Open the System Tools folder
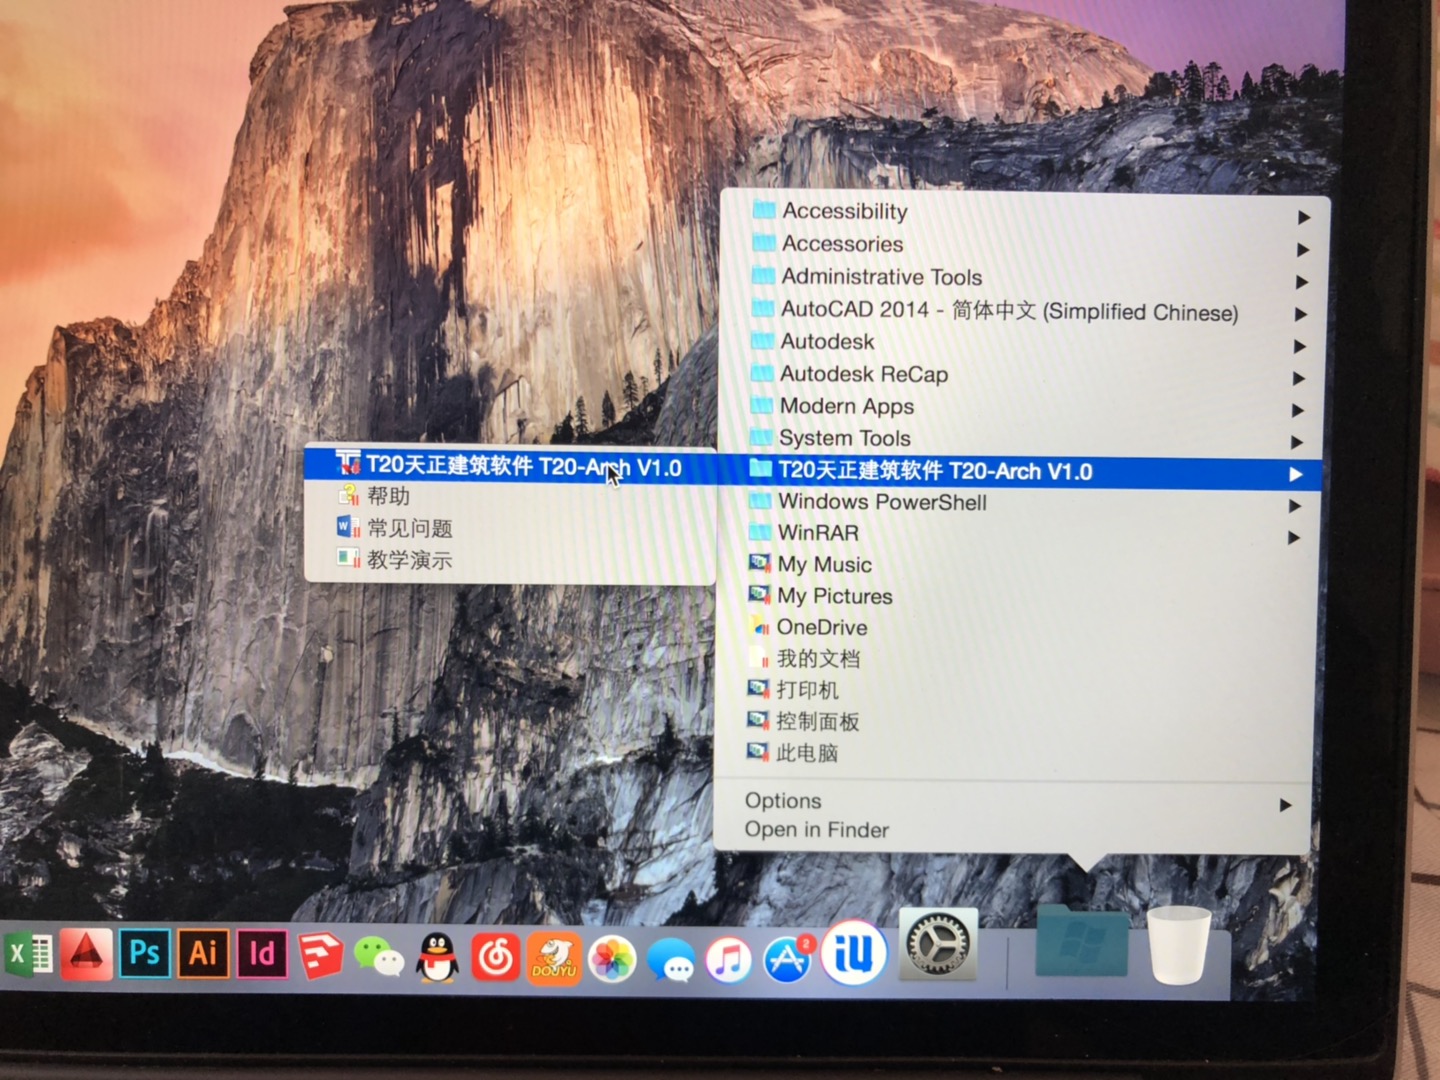This screenshot has height=1080, width=1440. pyautogui.click(x=1022, y=439)
